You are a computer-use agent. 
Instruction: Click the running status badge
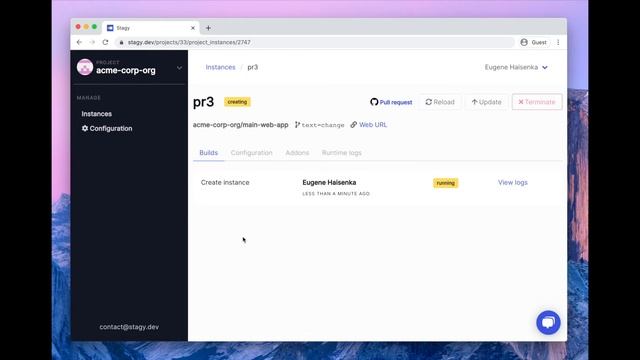[x=445, y=183]
